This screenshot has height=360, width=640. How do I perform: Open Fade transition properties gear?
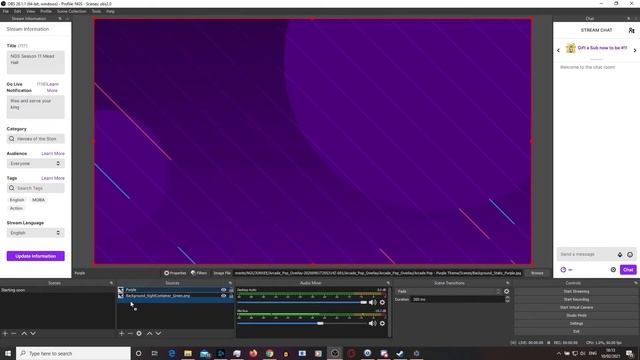coord(507,291)
